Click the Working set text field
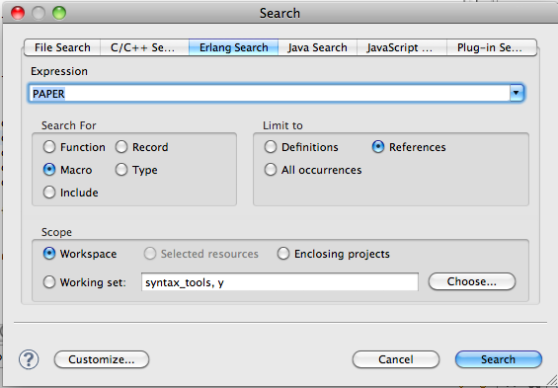 point(280,282)
